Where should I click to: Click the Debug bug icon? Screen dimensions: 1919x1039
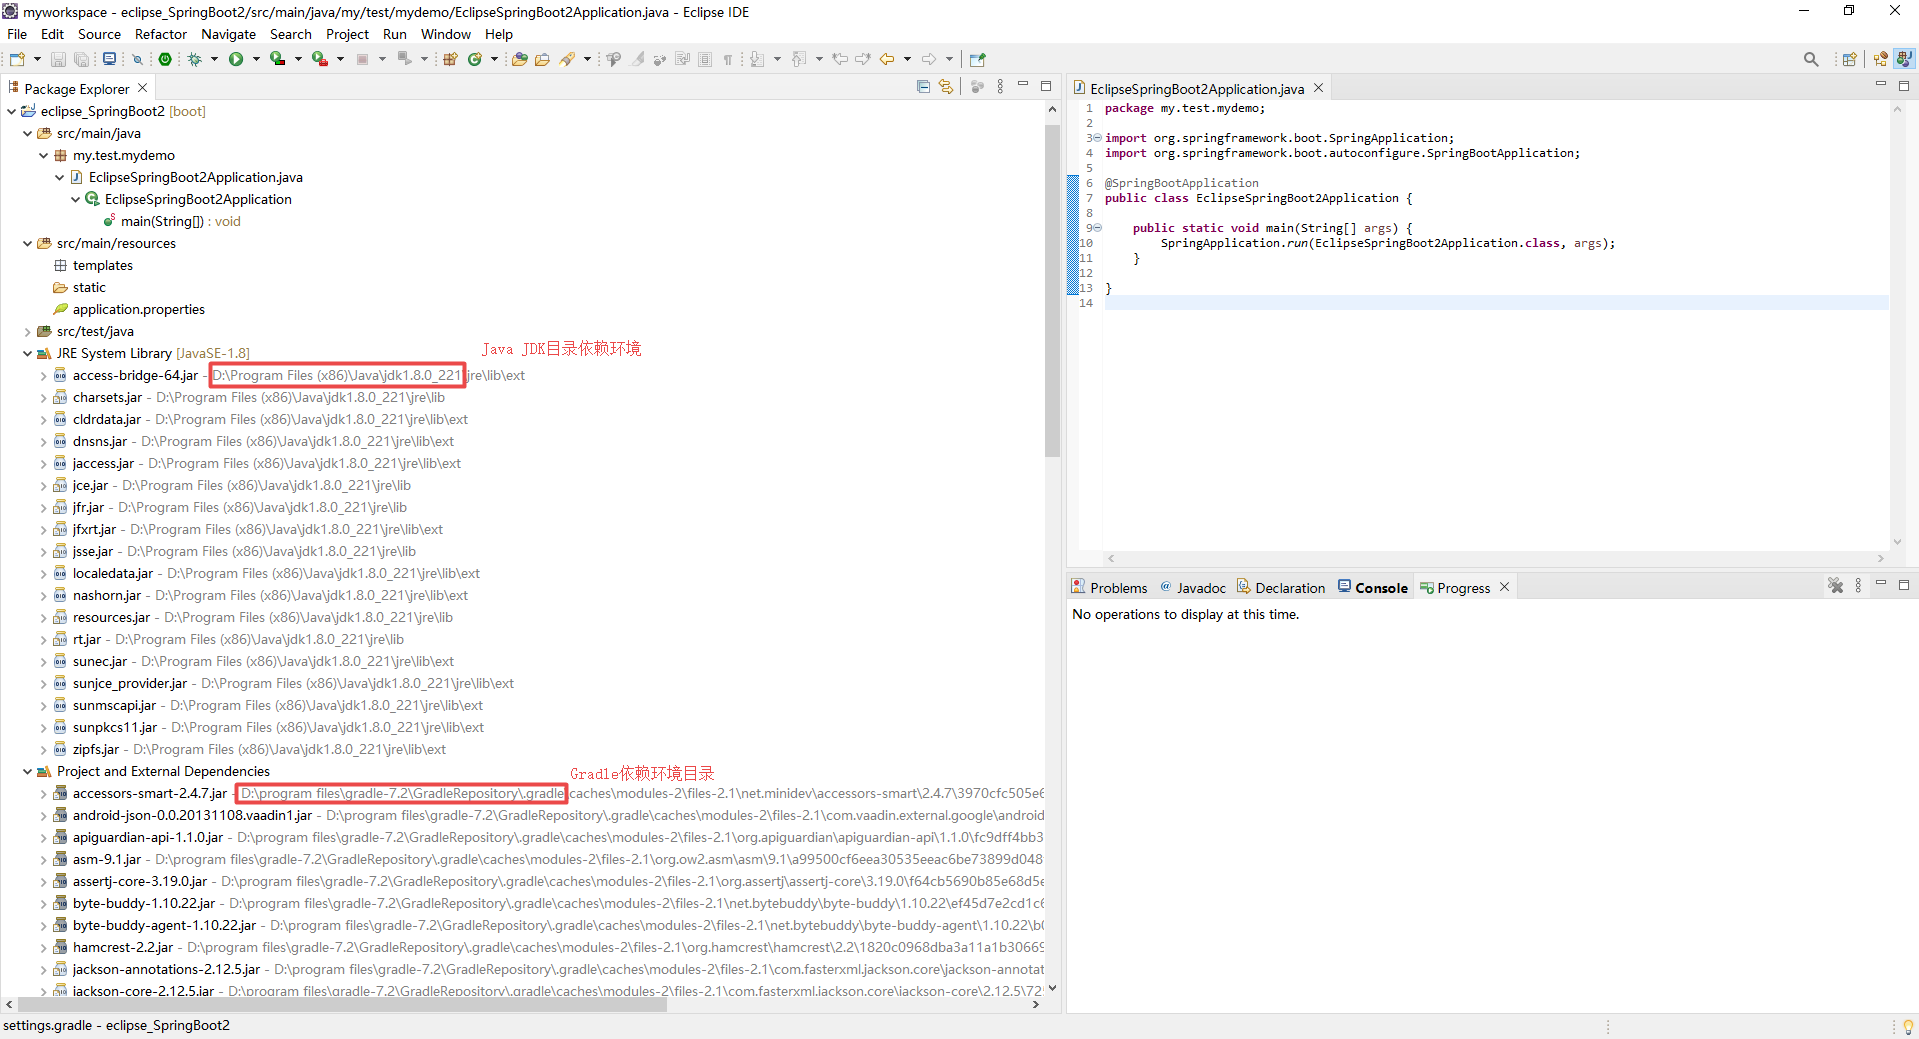click(195, 59)
